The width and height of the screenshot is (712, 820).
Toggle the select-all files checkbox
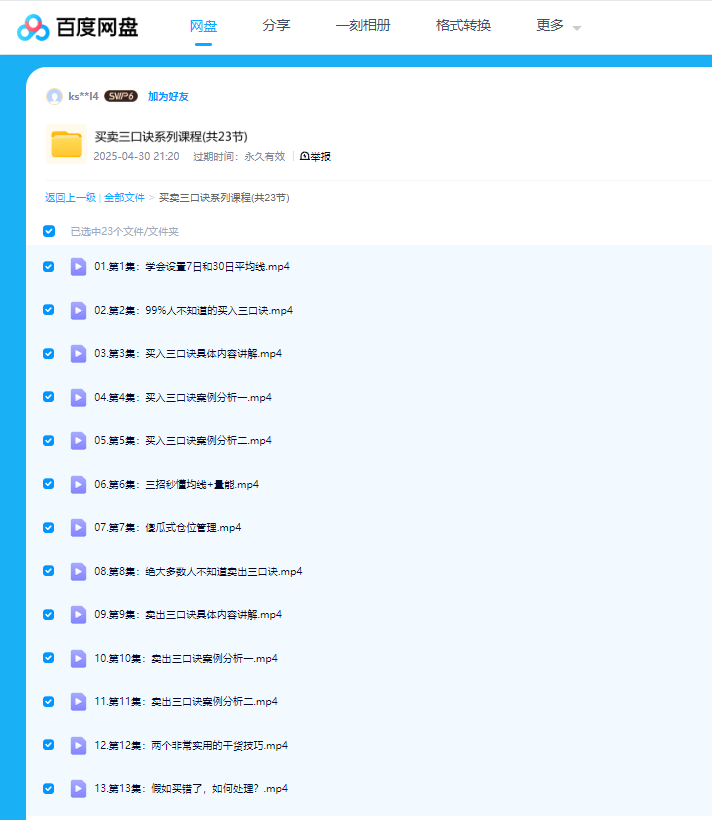coord(49,231)
